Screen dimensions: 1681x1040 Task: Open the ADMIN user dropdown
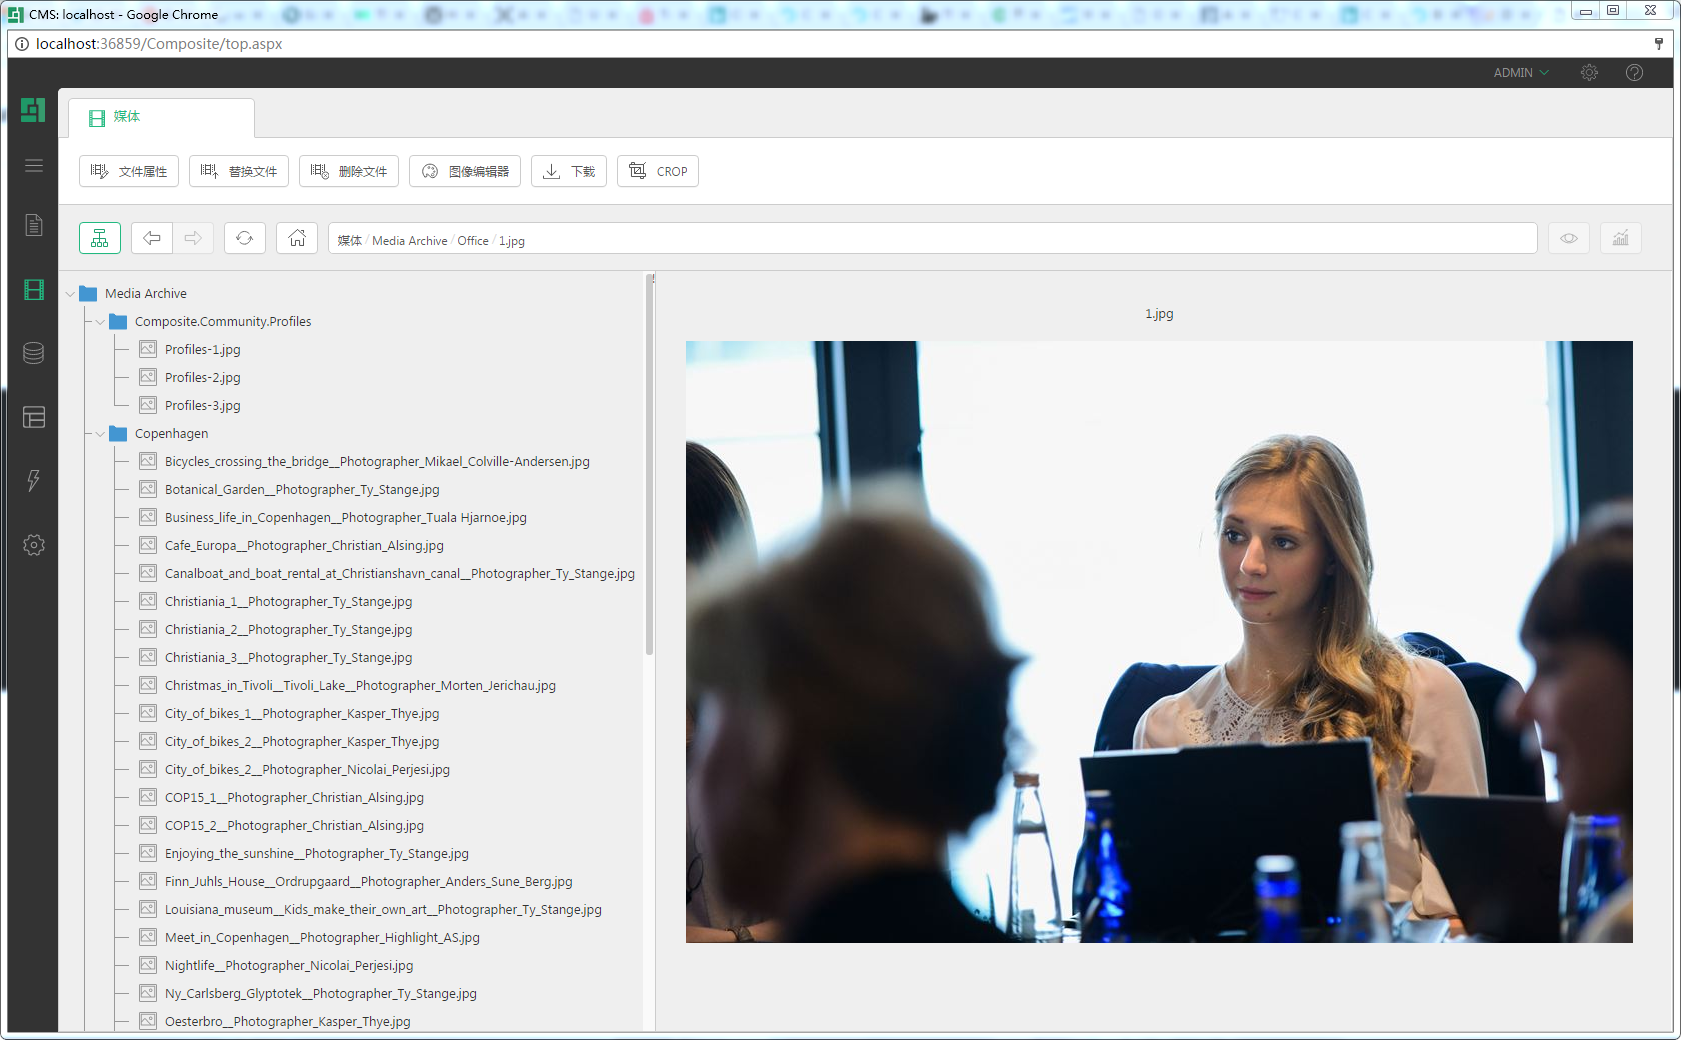[1520, 73]
